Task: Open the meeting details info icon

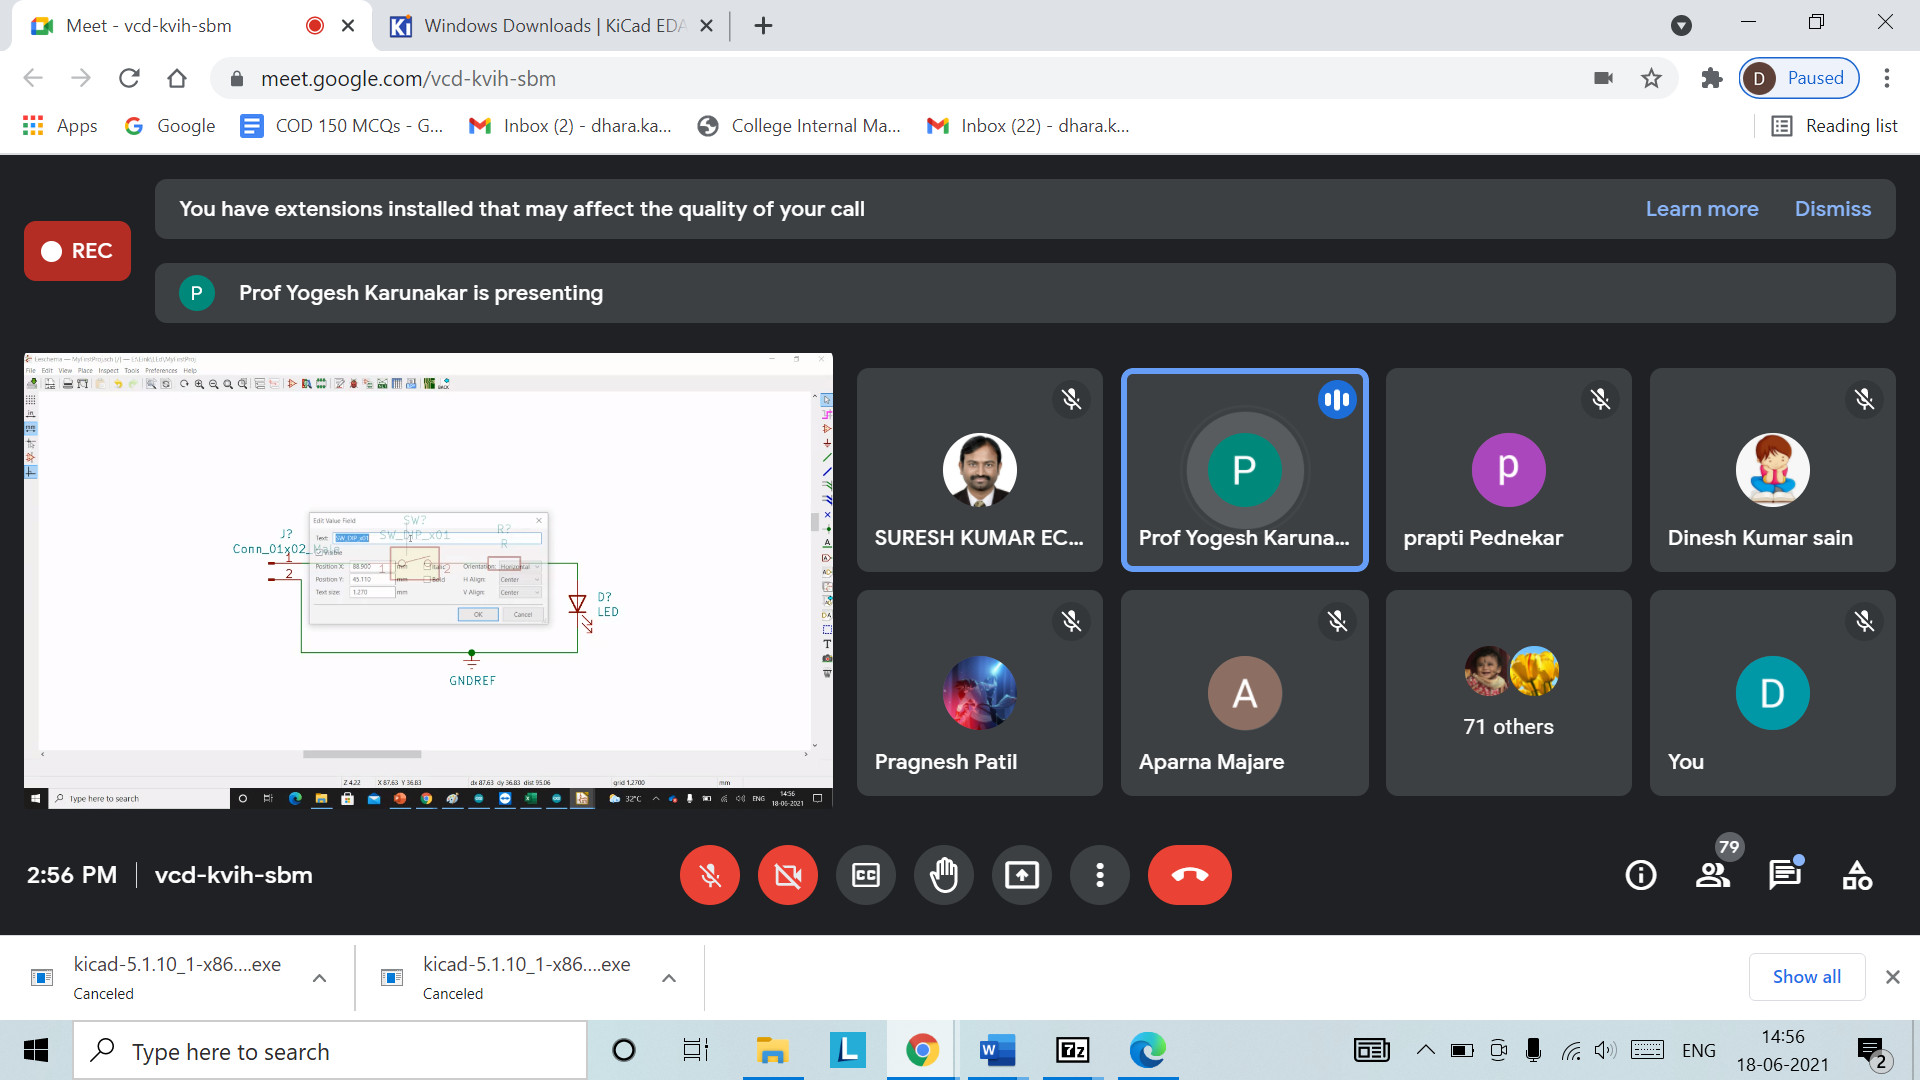Action: tap(1640, 875)
